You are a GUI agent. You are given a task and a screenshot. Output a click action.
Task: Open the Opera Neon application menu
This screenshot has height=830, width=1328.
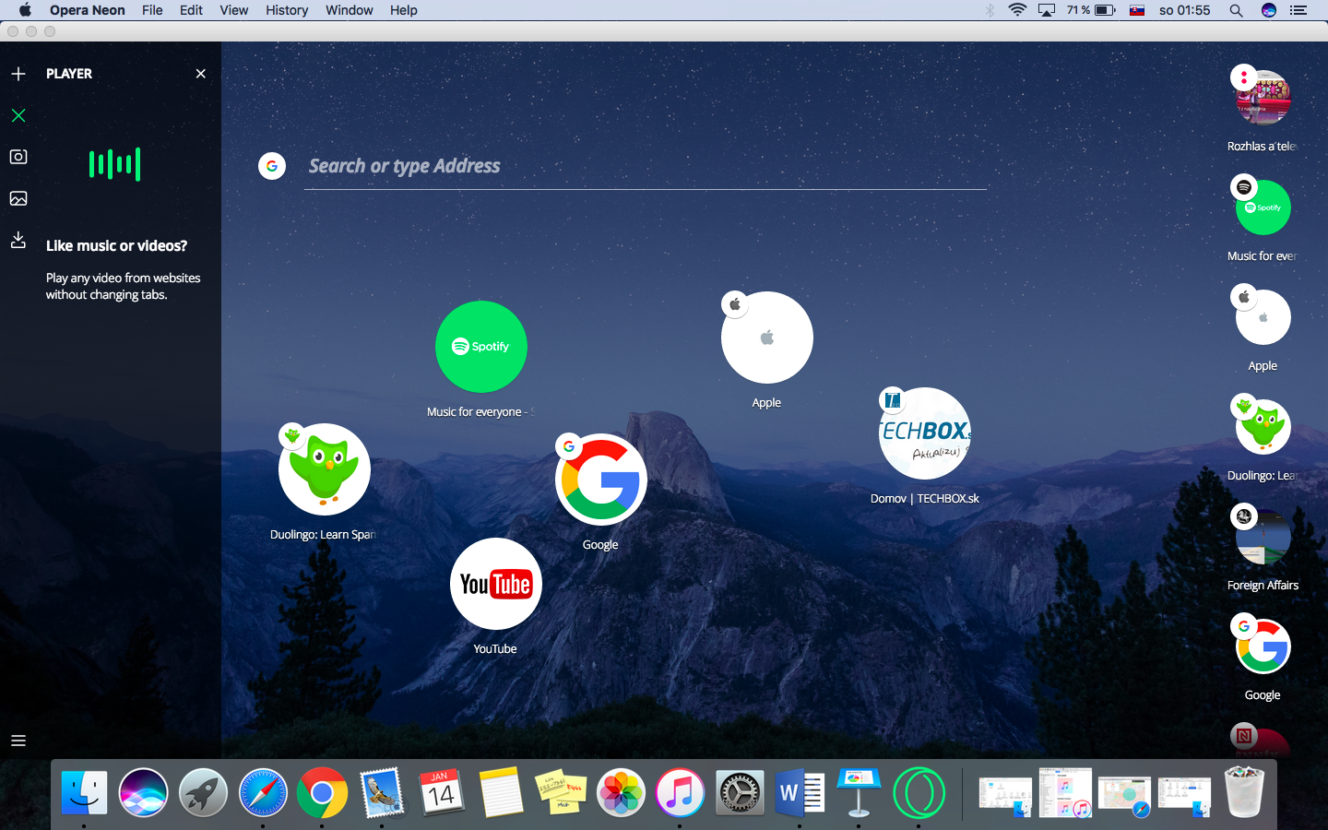click(87, 10)
